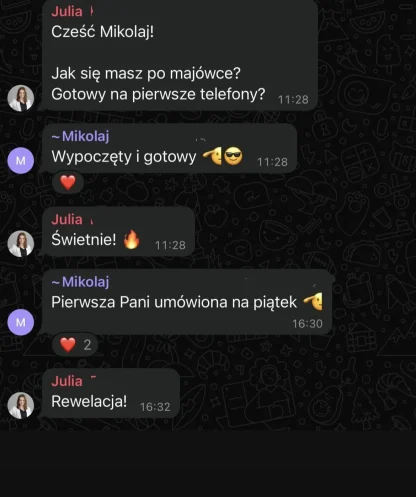
Task: Click the heart reaction with count 2
Action: point(75,345)
